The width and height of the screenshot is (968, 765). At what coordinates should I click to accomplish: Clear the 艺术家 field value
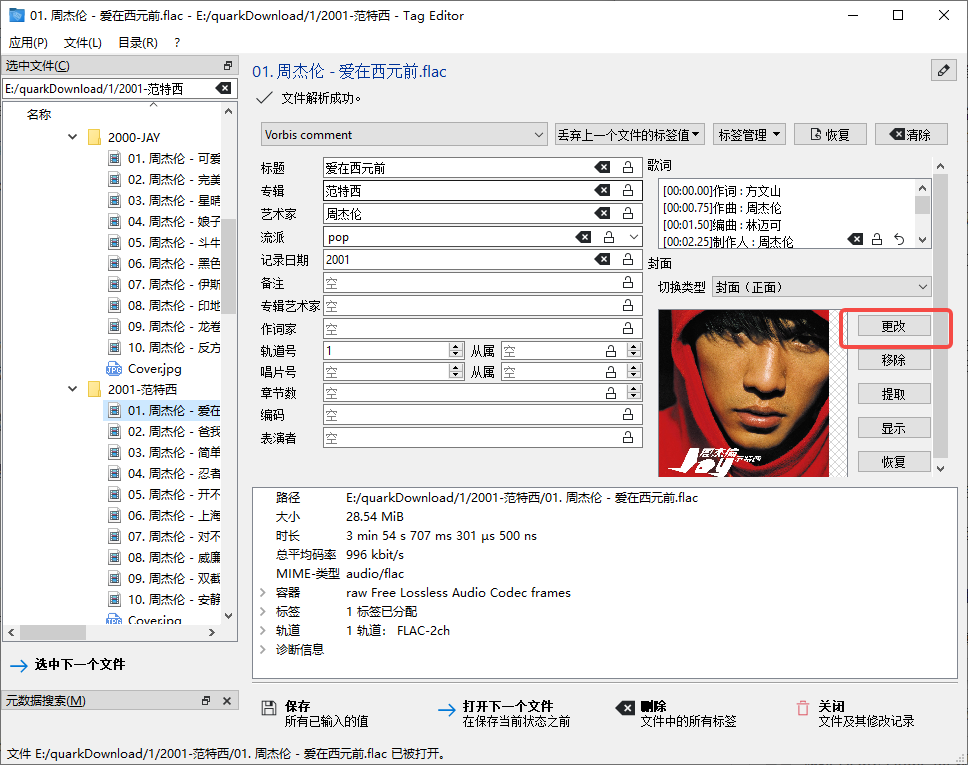[x=602, y=214]
